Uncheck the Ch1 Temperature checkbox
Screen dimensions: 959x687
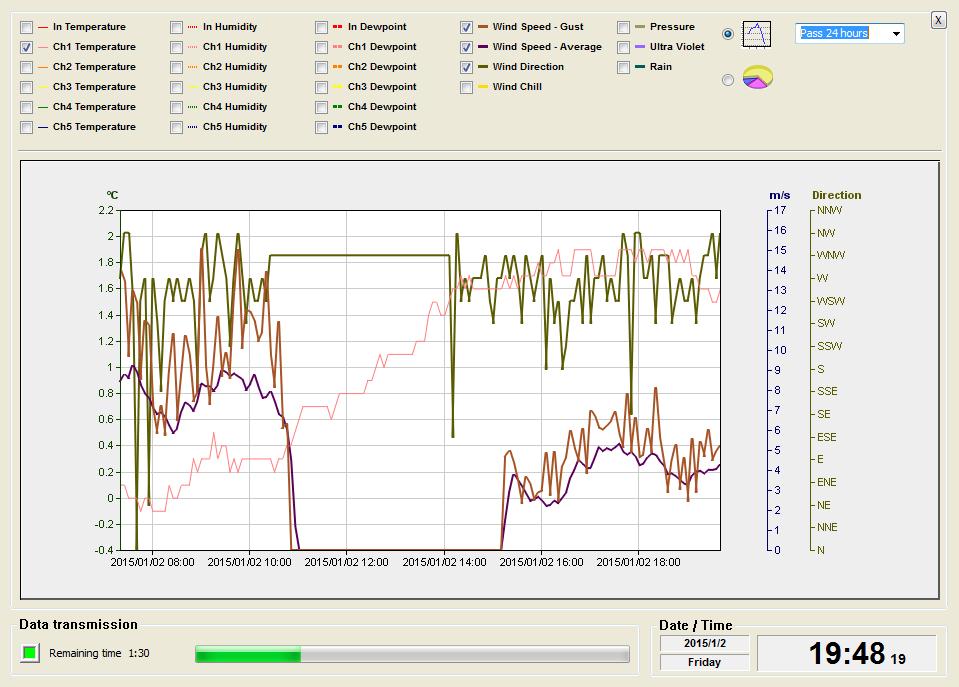tap(27, 47)
